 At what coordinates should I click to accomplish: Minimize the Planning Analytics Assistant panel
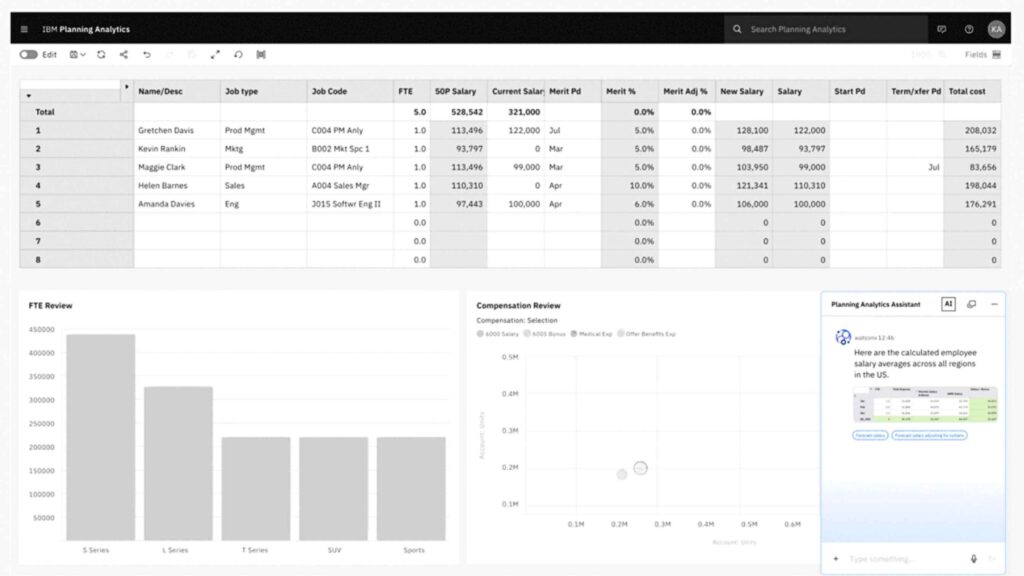pos(995,304)
